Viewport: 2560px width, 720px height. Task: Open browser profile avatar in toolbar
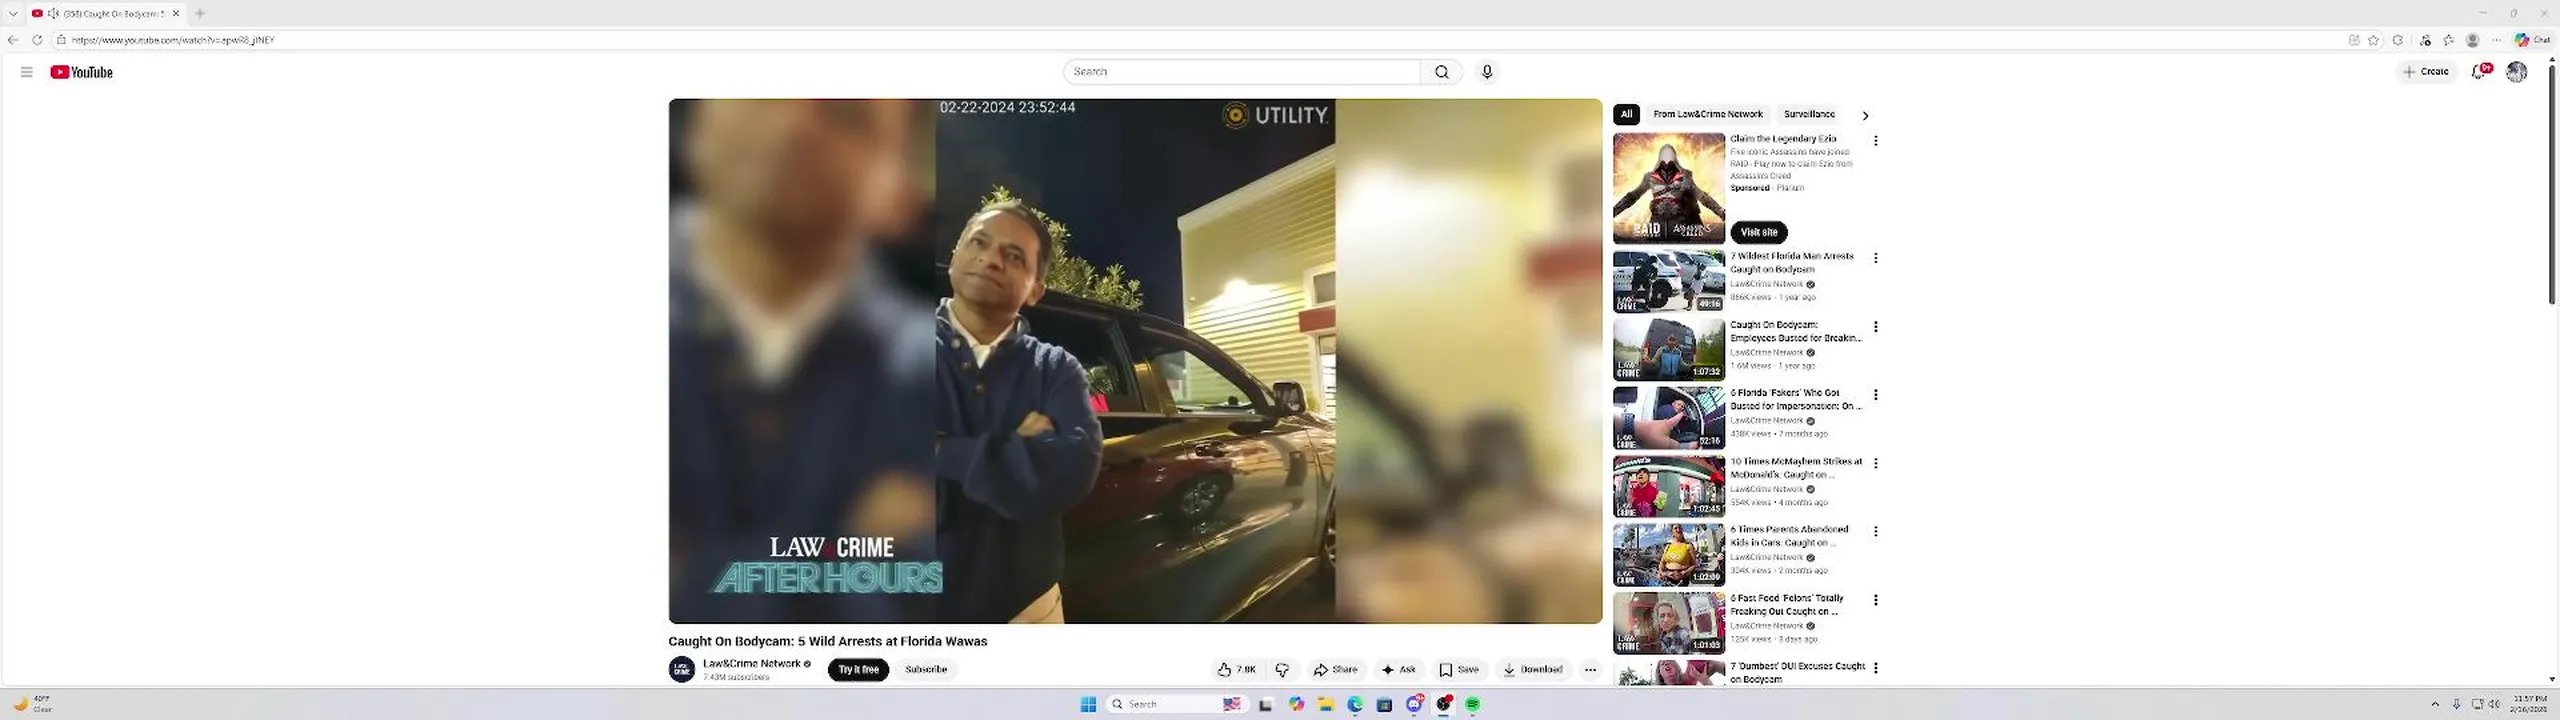point(2472,40)
